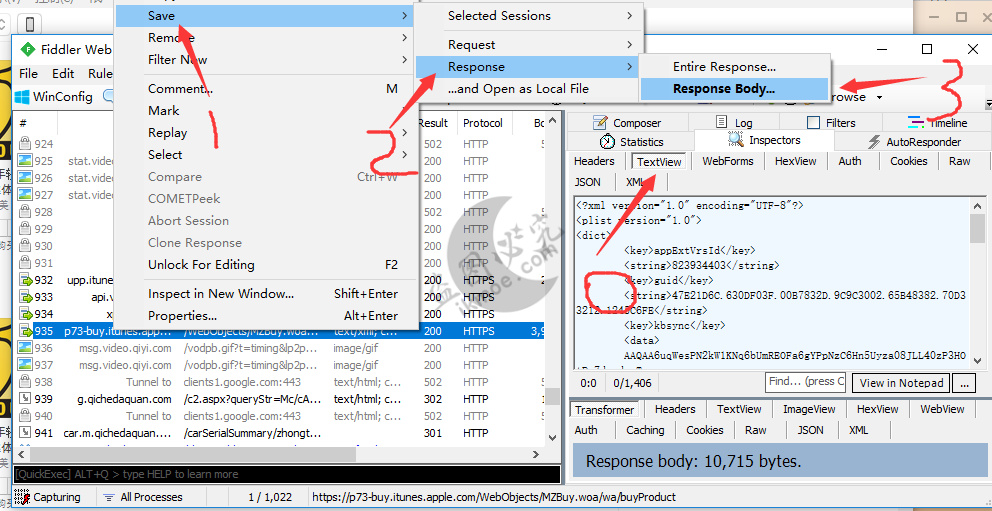Screen dimensions: 992x511
Task: Click the green Fiddler icon in title bar
Action: coord(27,49)
